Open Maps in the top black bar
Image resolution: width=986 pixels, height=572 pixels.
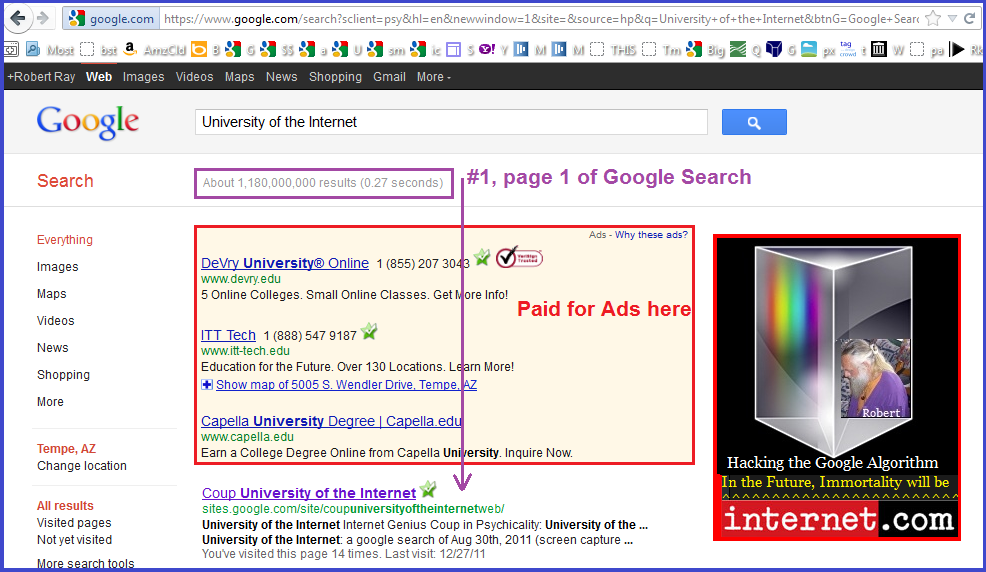[240, 77]
